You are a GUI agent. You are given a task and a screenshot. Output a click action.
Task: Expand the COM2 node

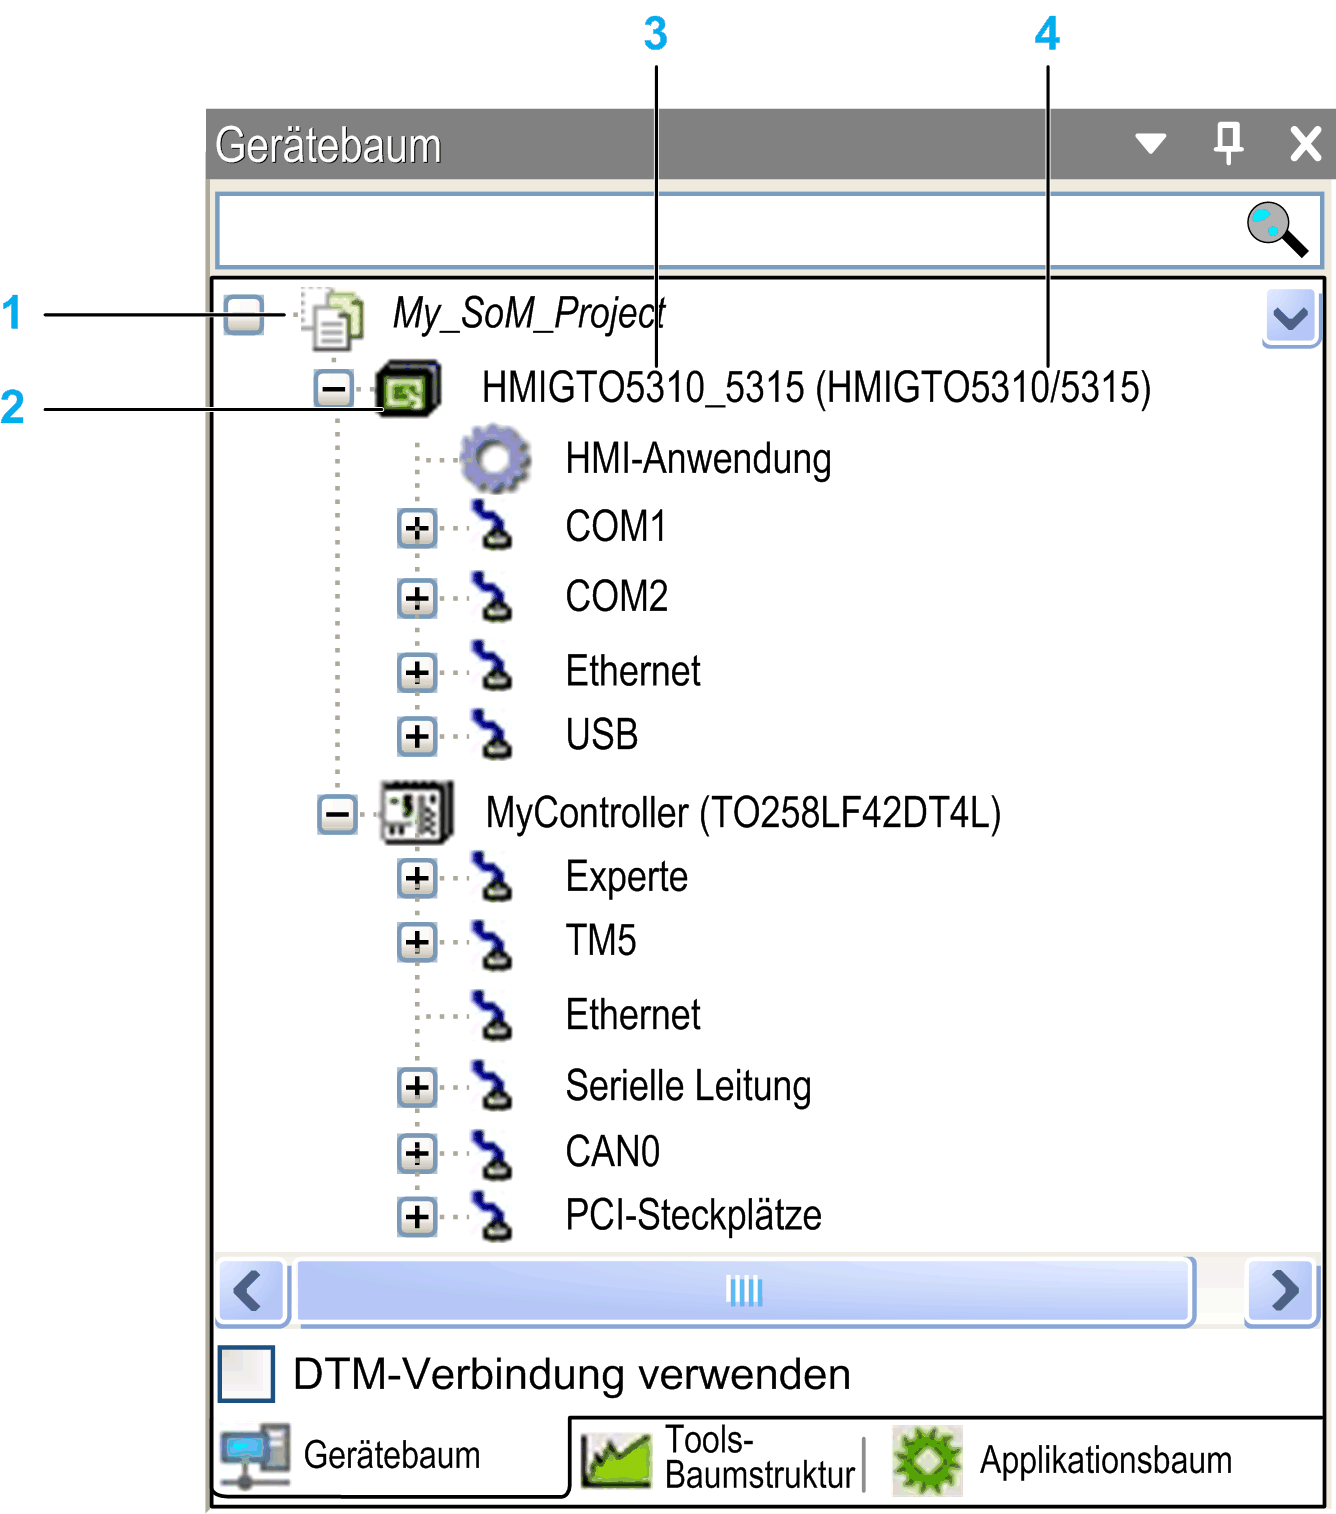pos(417,598)
